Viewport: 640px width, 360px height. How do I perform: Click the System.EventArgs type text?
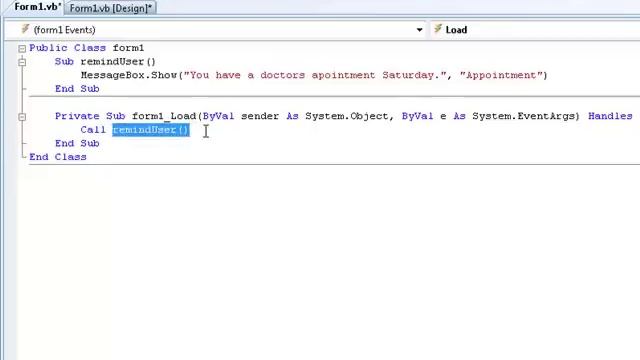point(523,116)
